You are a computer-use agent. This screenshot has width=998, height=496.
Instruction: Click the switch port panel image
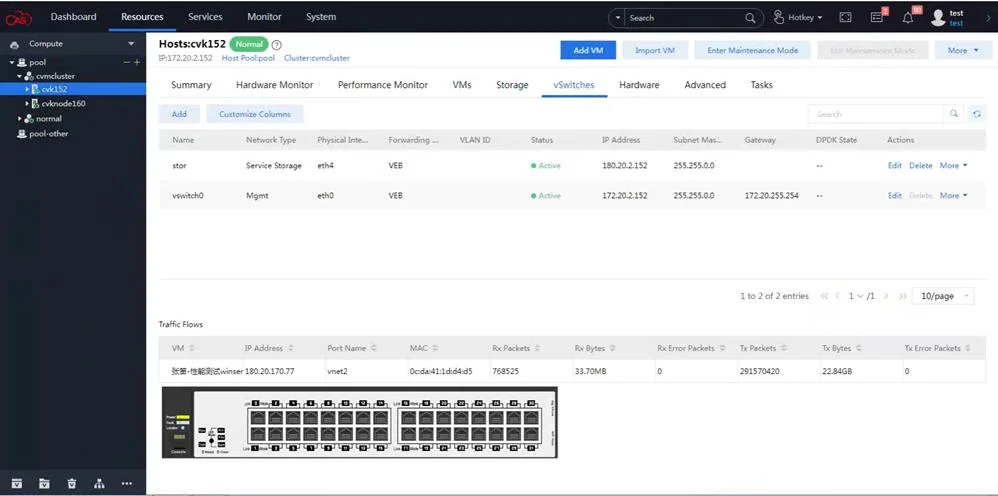[359, 422]
